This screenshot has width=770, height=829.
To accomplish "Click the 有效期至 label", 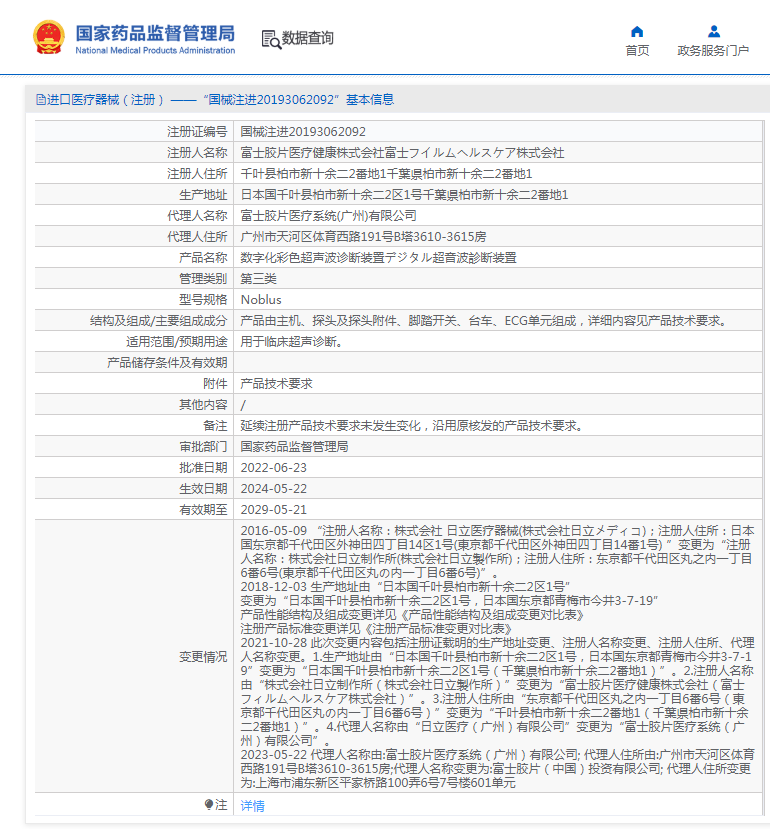I will (203, 510).
